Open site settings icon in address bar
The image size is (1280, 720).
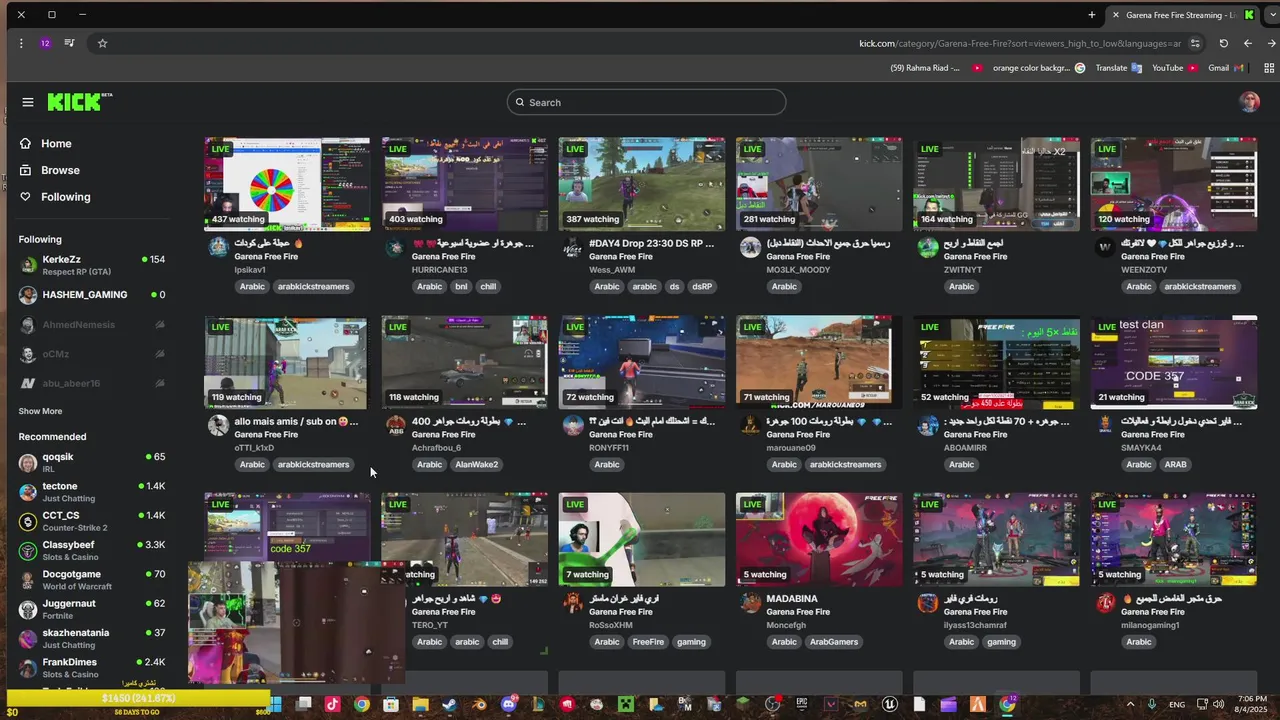tap(1195, 43)
